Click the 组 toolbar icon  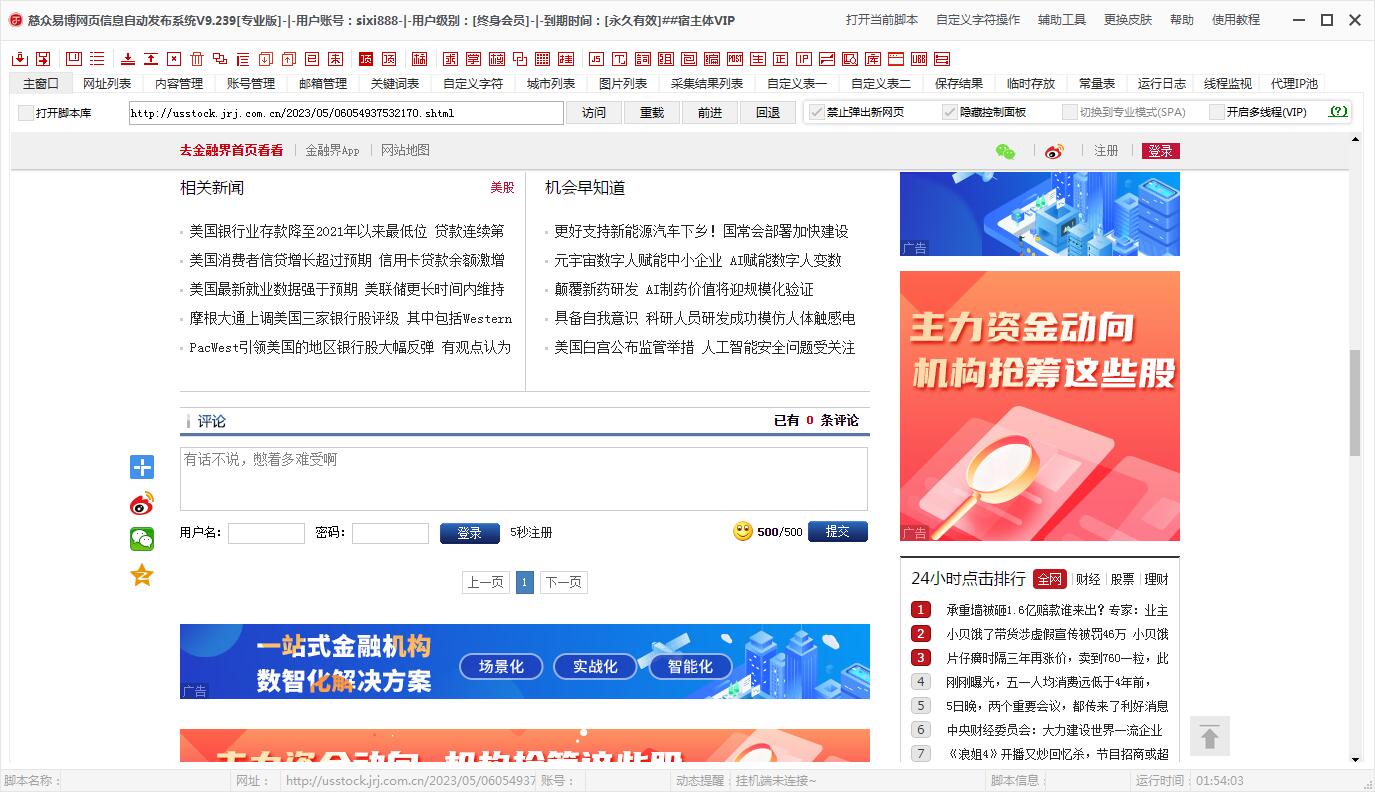666,59
